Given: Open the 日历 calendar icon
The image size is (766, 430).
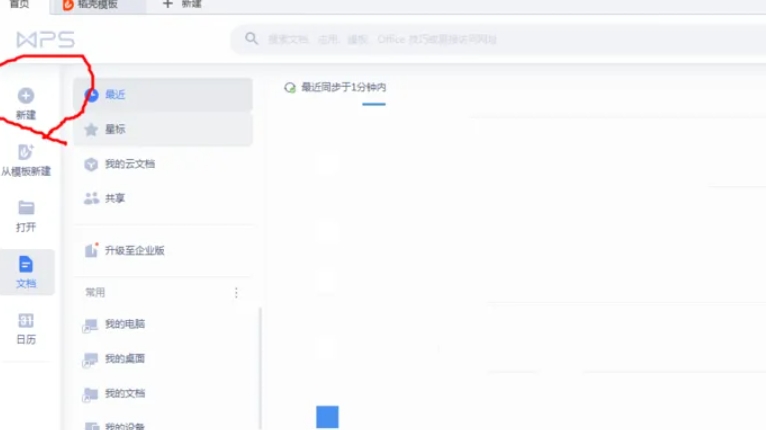Looking at the screenshot, I should (x=26, y=321).
